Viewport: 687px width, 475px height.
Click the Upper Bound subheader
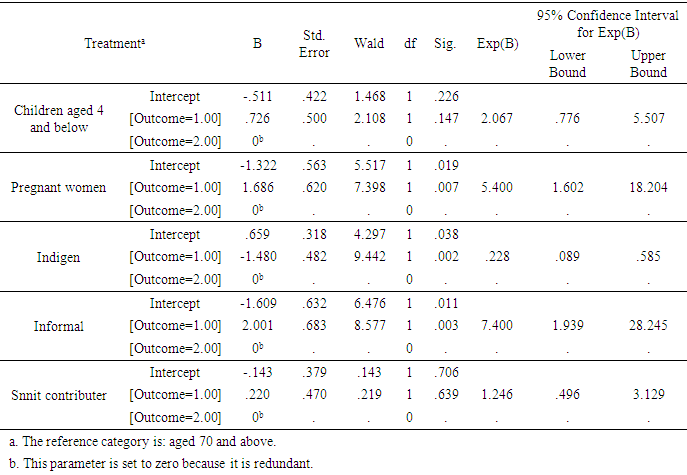(x=648, y=64)
